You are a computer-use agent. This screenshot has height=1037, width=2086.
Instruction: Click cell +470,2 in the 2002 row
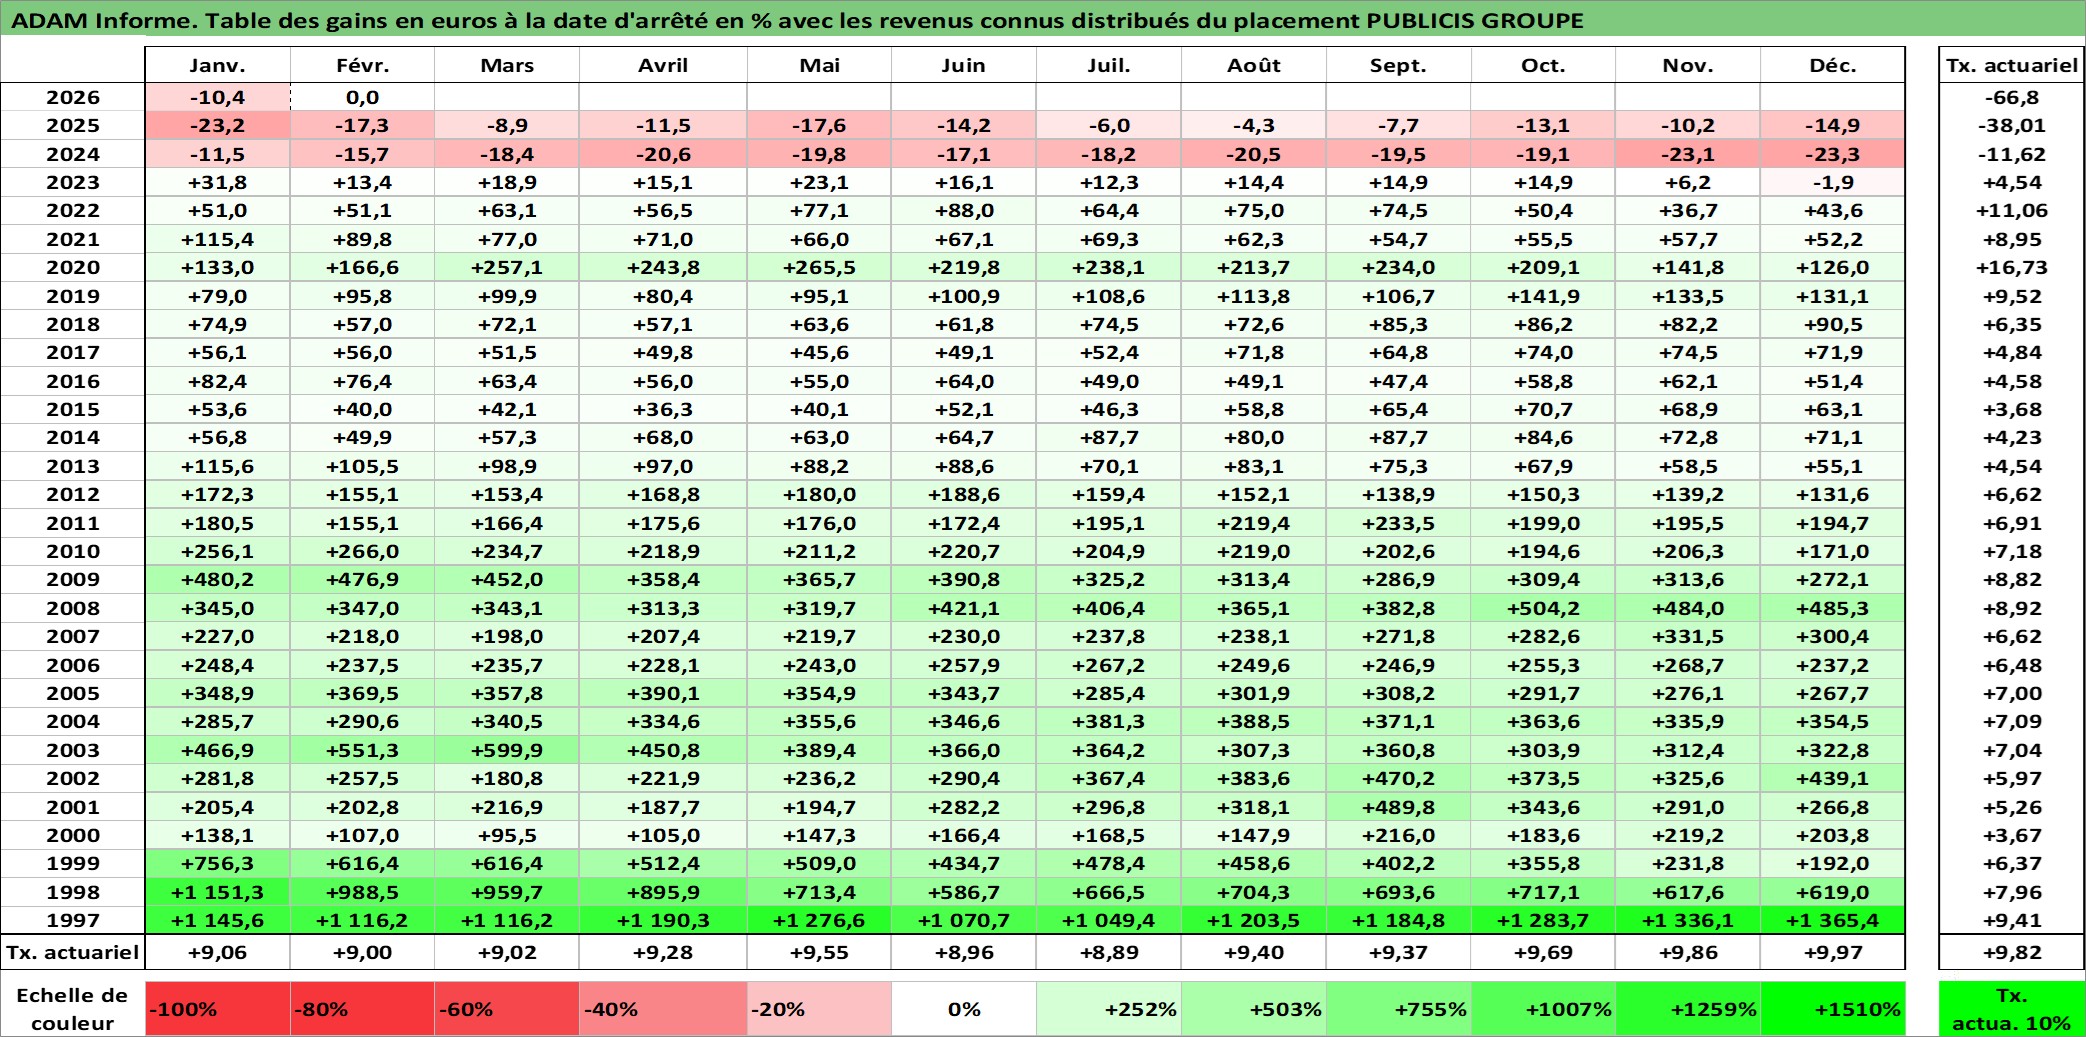(x=1399, y=778)
